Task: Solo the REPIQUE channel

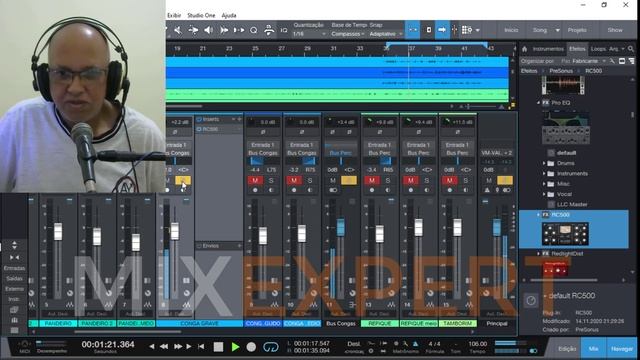Action: [x=388, y=180]
